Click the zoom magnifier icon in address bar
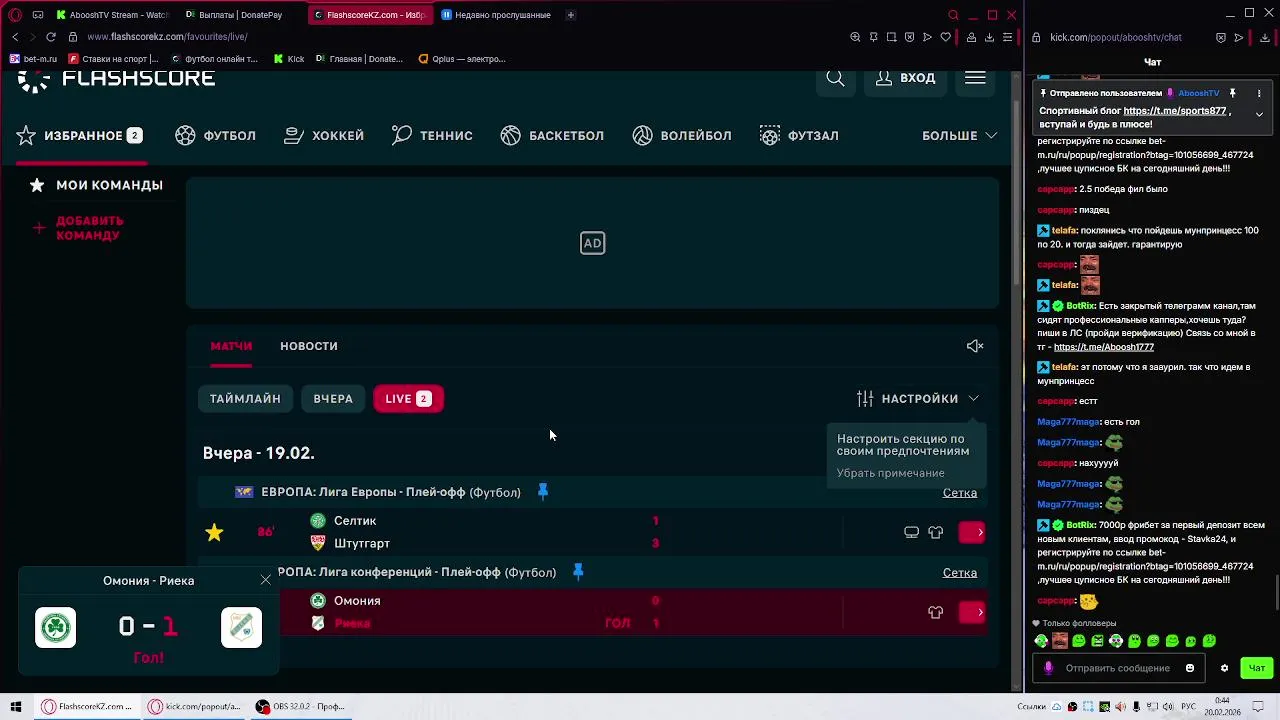The height and width of the screenshot is (720, 1280). click(x=855, y=37)
